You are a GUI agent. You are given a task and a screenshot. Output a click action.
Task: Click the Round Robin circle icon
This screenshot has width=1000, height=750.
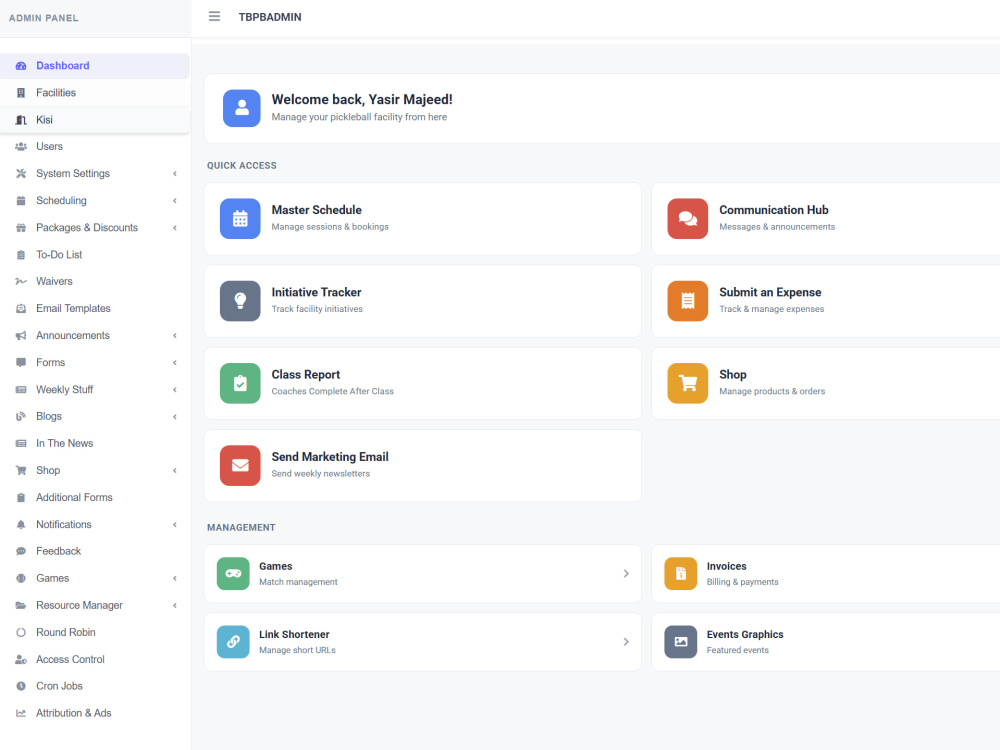point(21,633)
